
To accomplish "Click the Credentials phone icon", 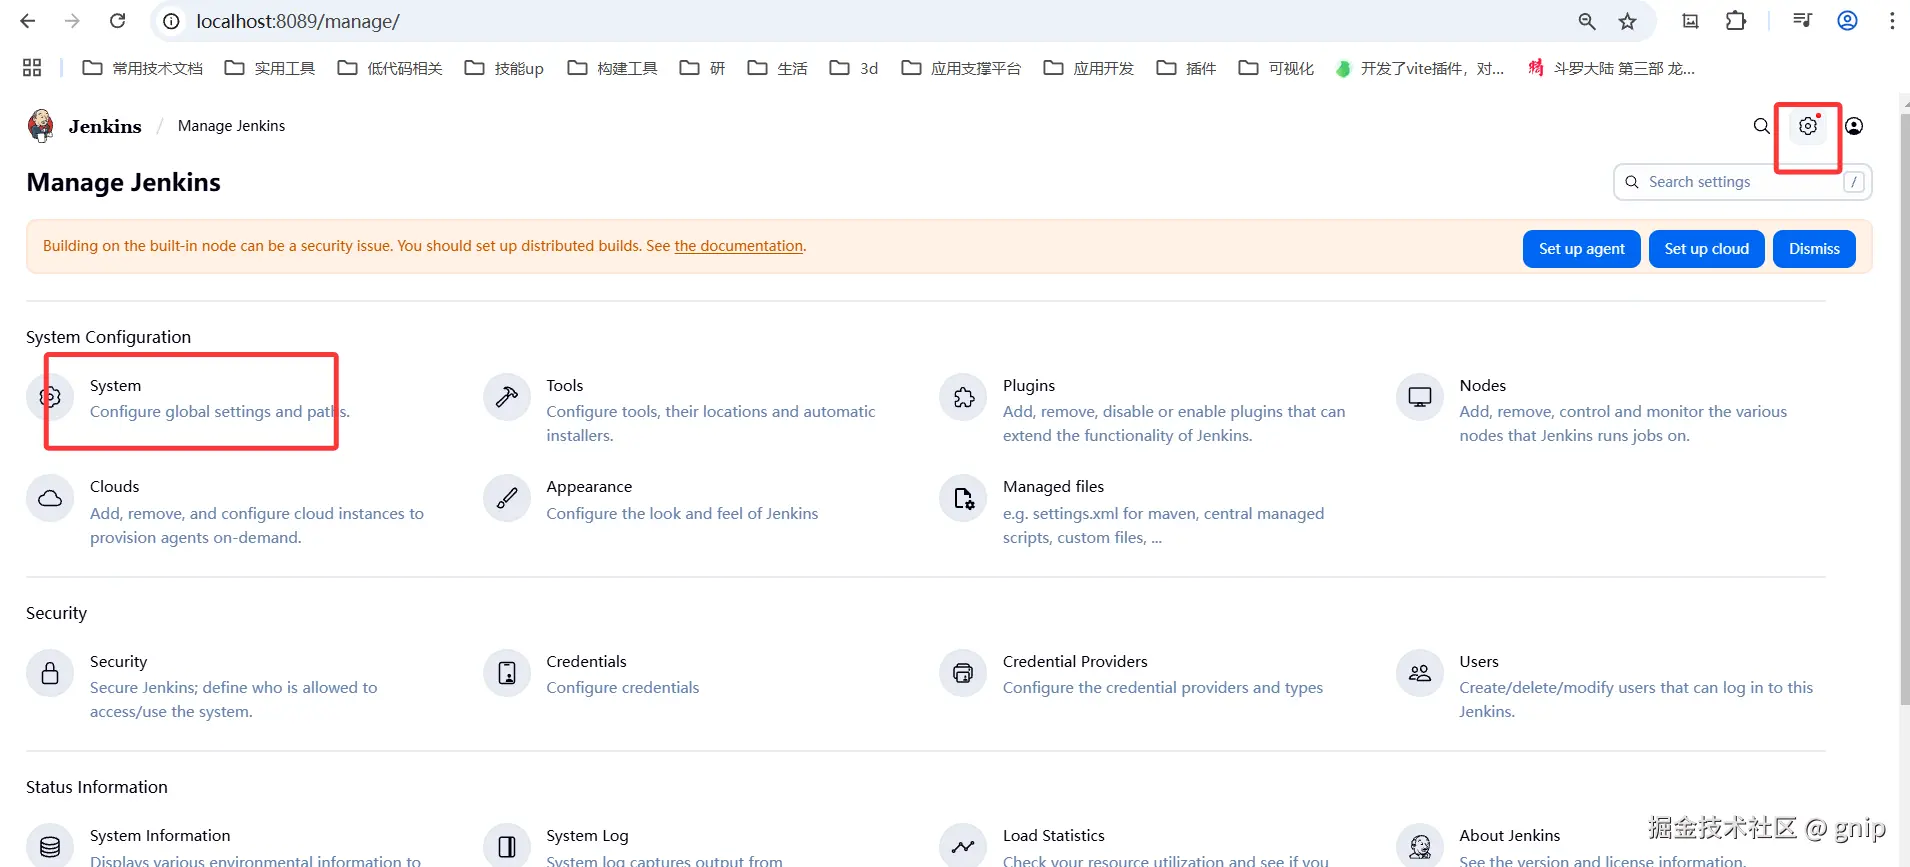I will point(507,673).
